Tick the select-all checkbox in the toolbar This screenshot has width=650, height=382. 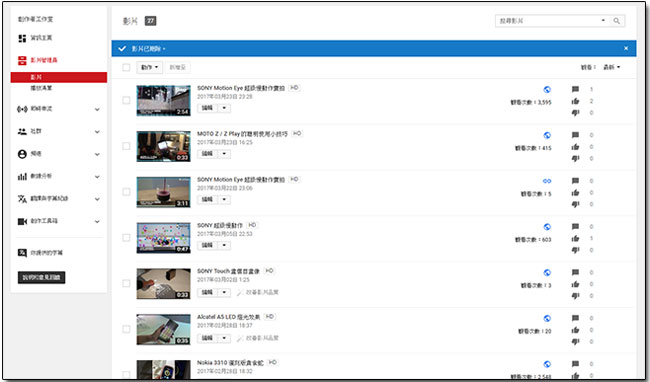click(x=126, y=68)
